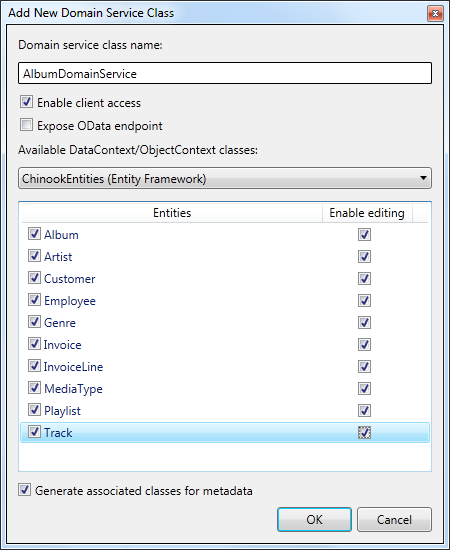Click the domain service class name field
This screenshot has width=450, height=550.
pyautogui.click(x=225, y=73)
